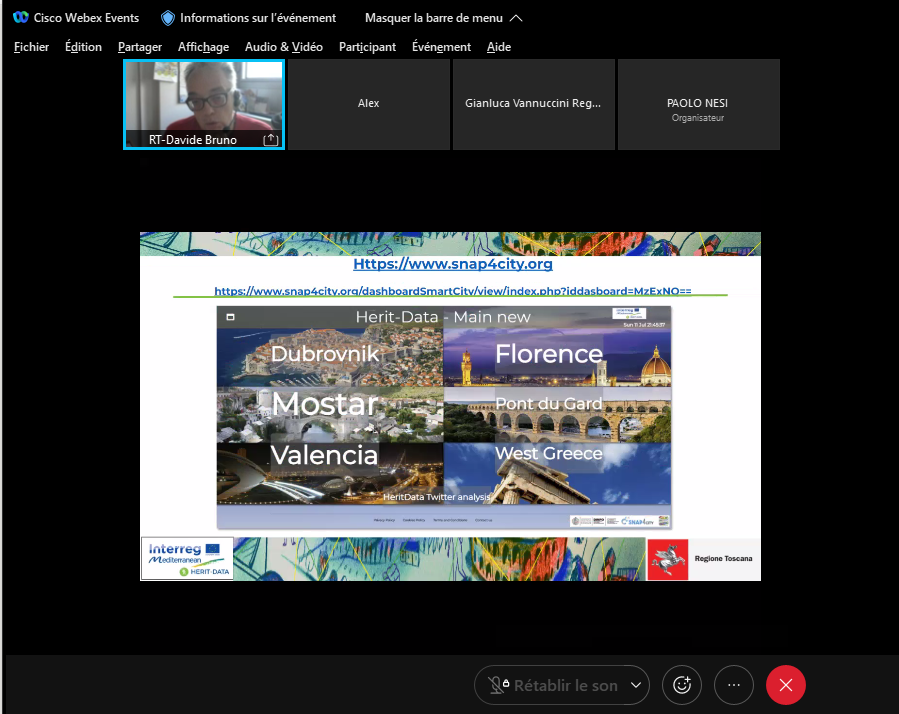The image size is (899, 714).
Task: Select the Alex participant tile
Action: 369,104
